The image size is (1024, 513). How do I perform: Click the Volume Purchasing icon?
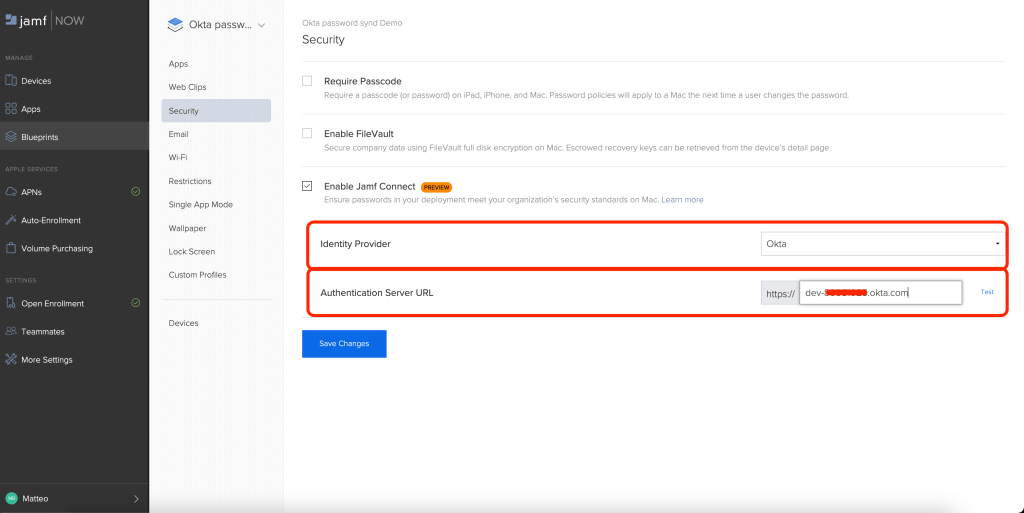(x=11, y=248)
